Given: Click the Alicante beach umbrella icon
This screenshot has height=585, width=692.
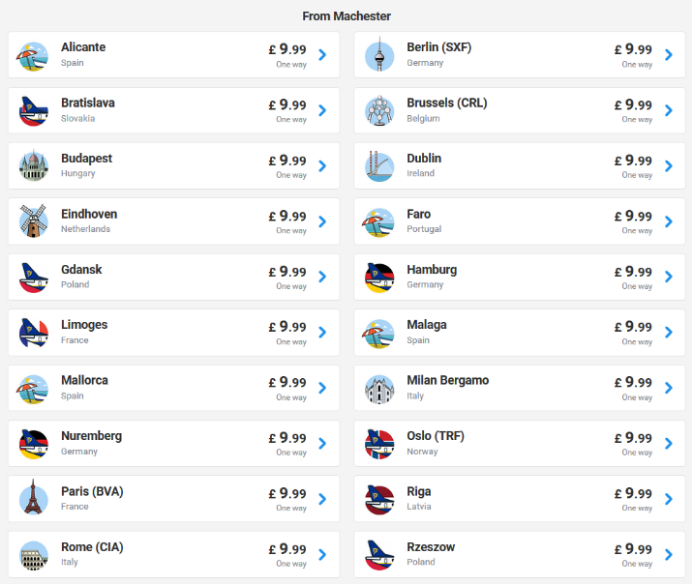Looking at the screenshot, I should 33,56.
